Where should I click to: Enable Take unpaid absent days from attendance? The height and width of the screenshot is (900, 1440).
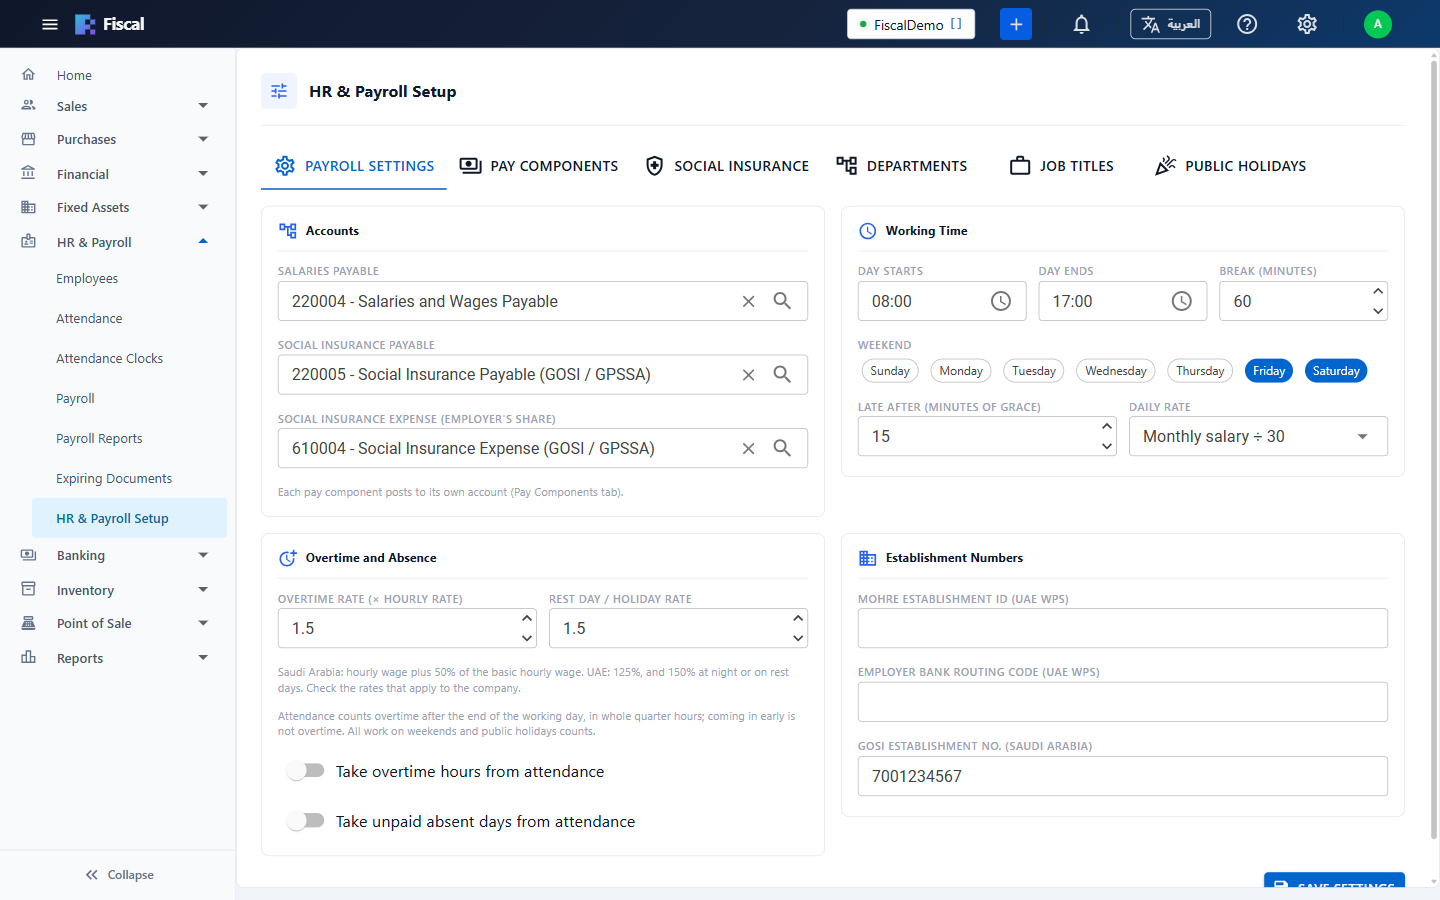(x=306, y=821)
